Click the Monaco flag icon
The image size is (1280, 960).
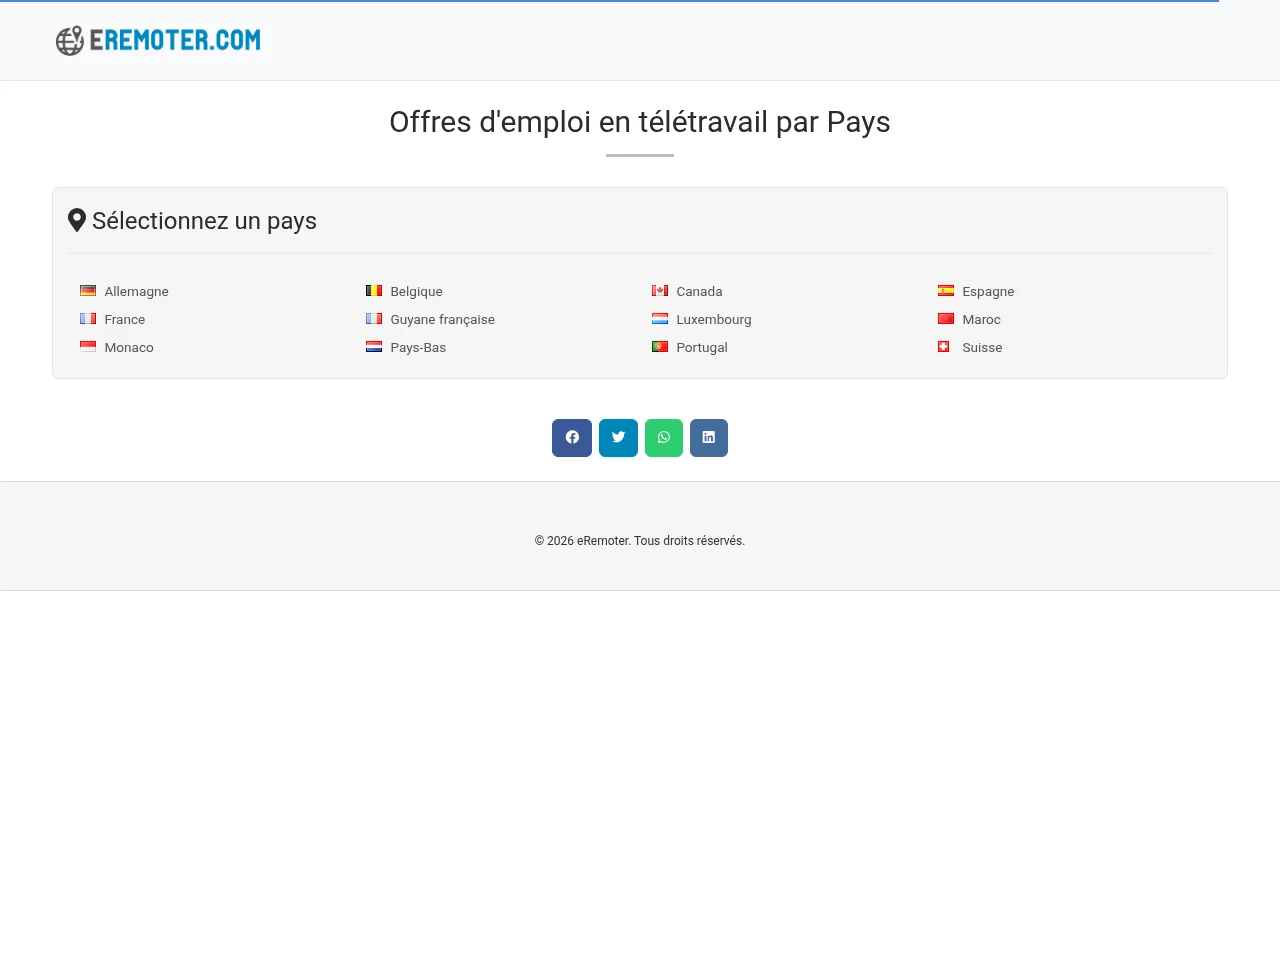pyautogui.click(x=88, y=347)
